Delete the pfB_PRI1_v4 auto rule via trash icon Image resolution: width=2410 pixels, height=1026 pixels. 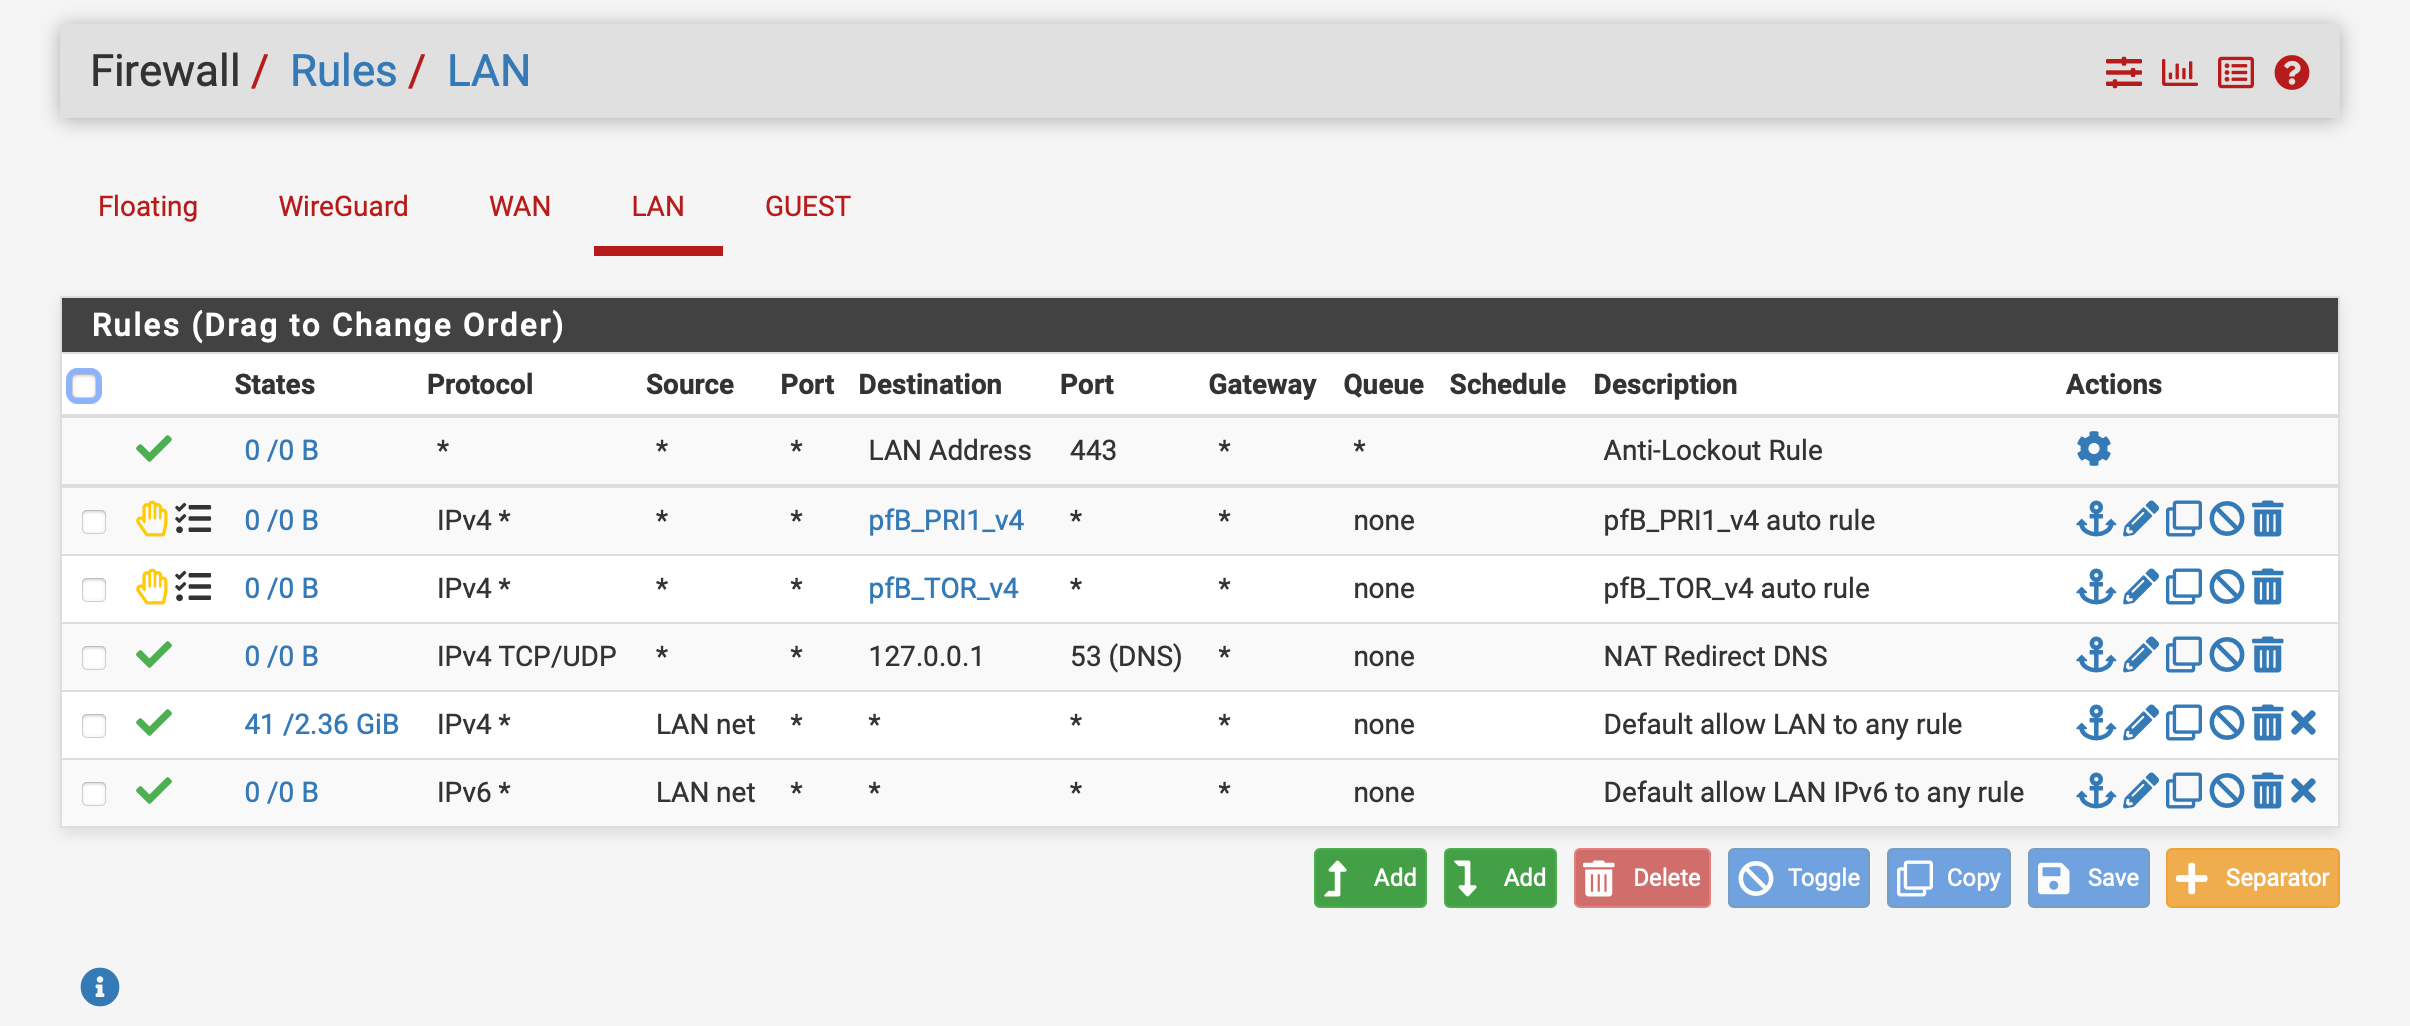click(x=2267, y=519)
